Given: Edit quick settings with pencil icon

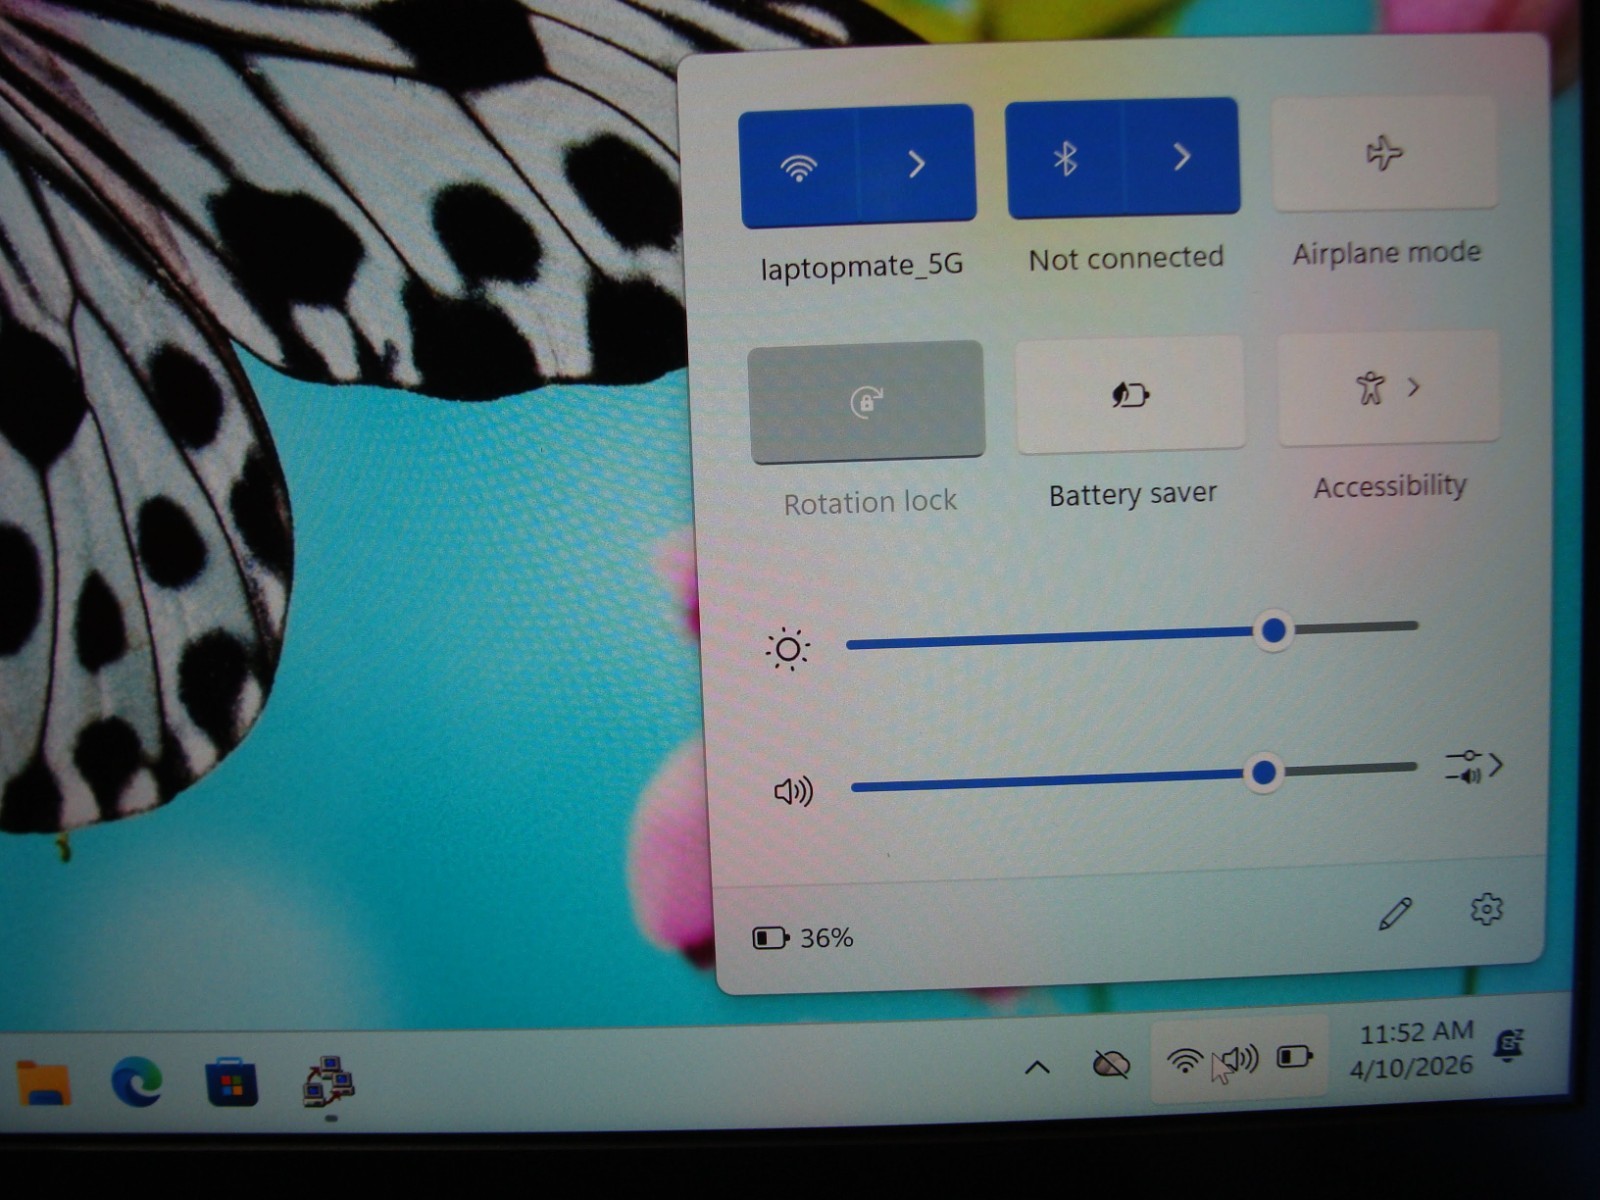Looking at the screenshot, I should [1395, 913].
